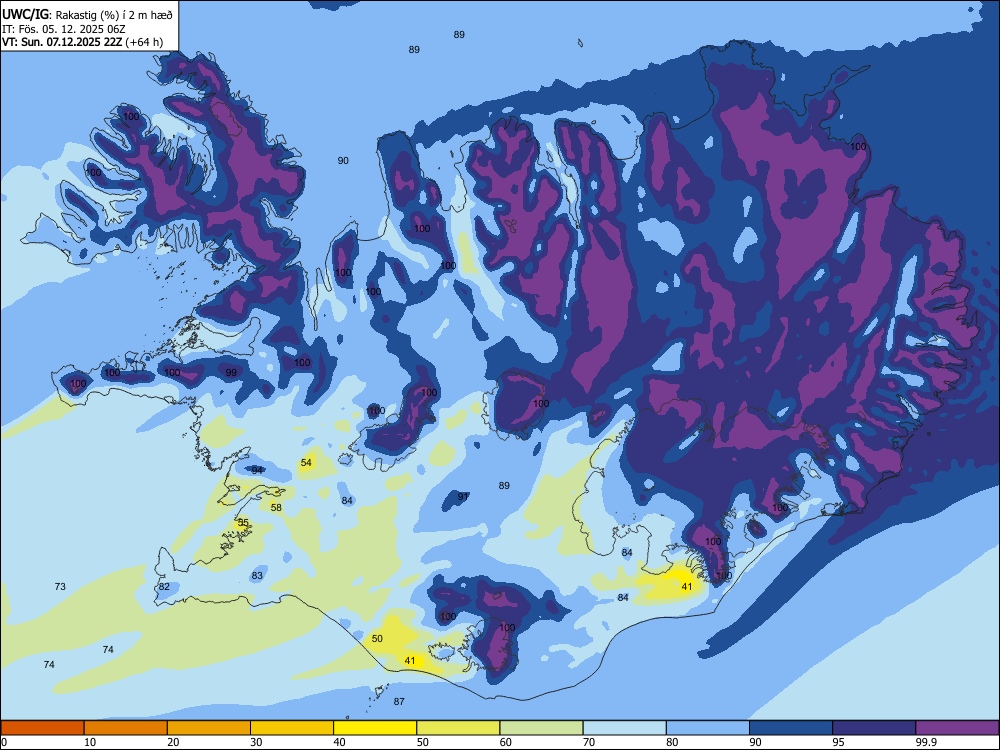This screenshot has width=1000, height=750.
Task: Select the pale yellow 50–60 legend swatch
Action: click(459, 728)
